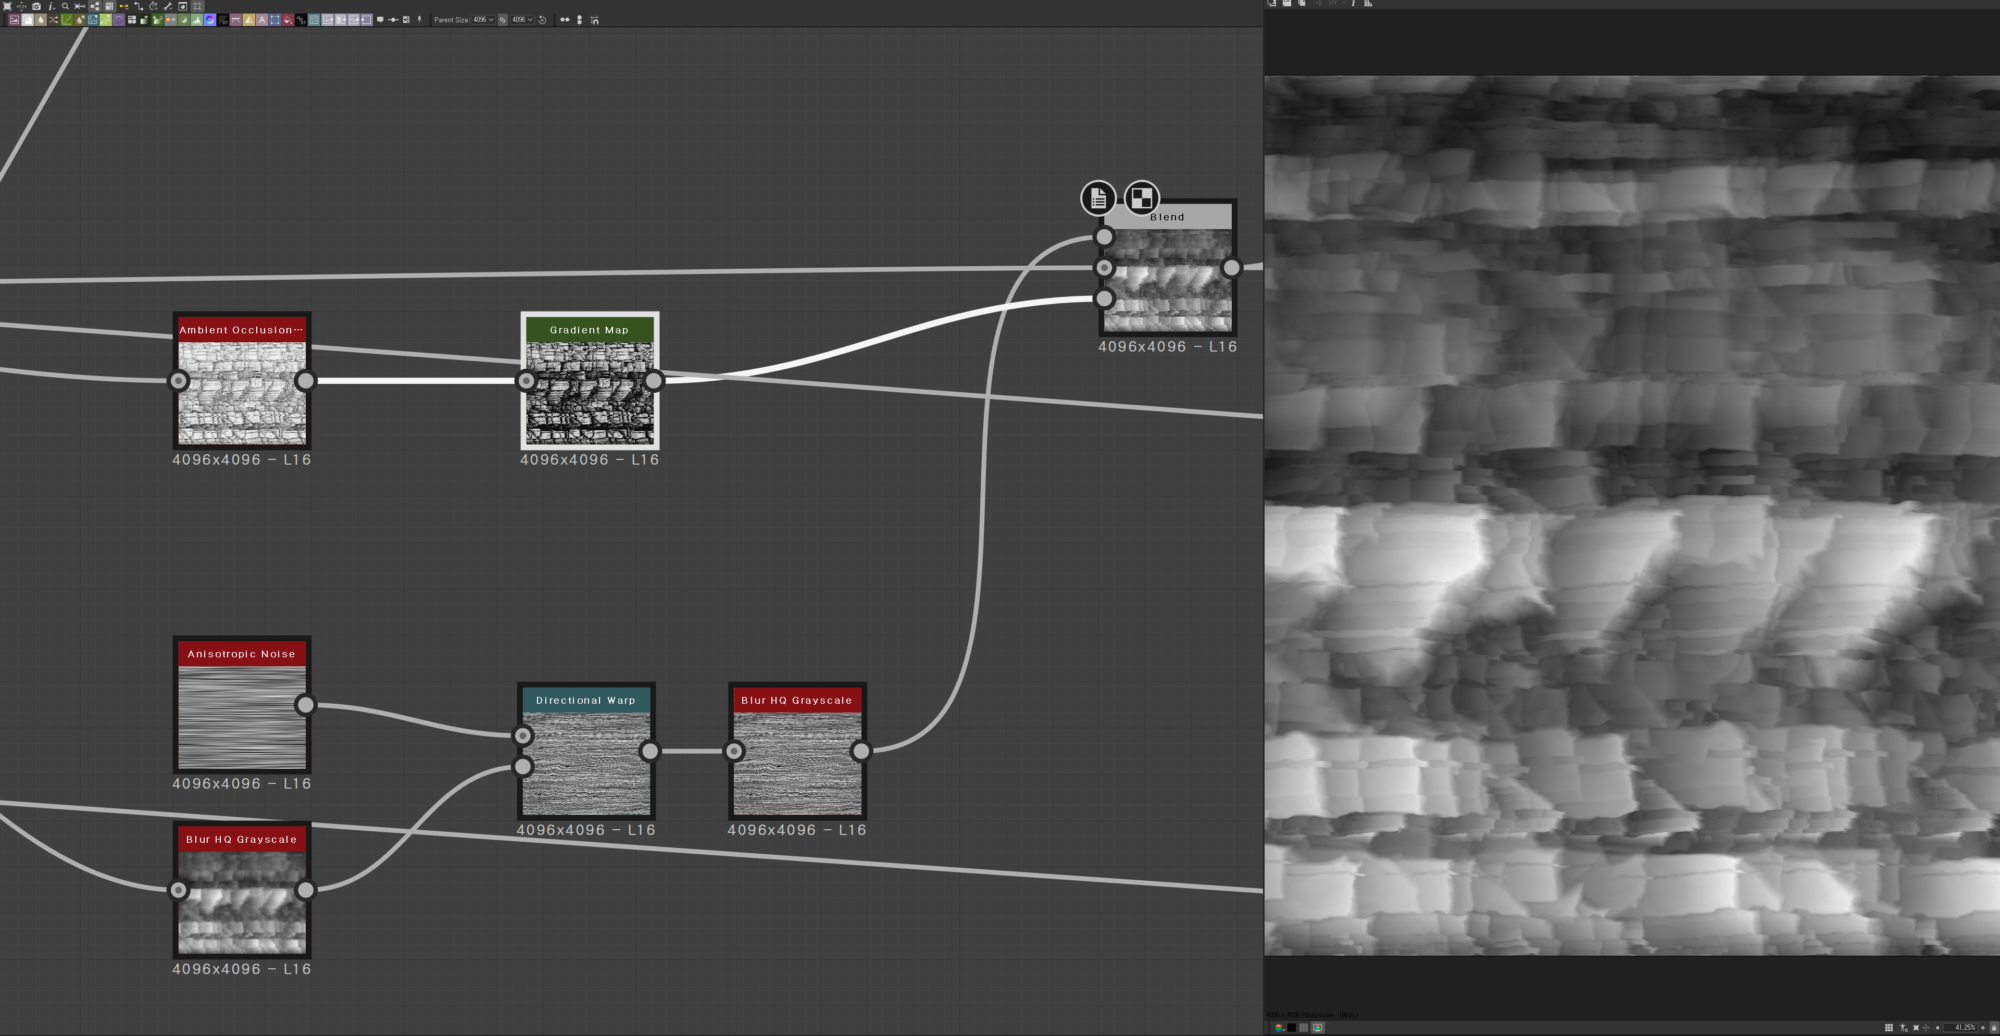Image resolution: width=2000 pixels, height=1036 pixels.
Task: Click the magnifier search icon in graph toolbar
Action: [x=65, y=6]
